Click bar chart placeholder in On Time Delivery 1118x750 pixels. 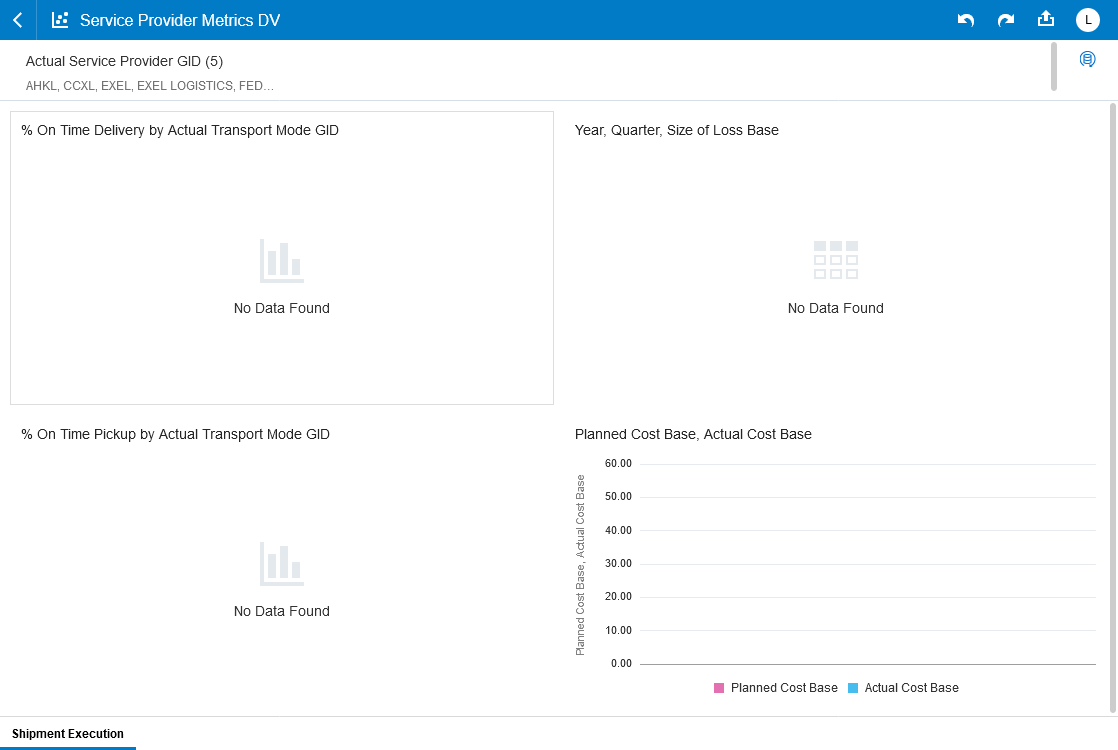click(281, 260)
